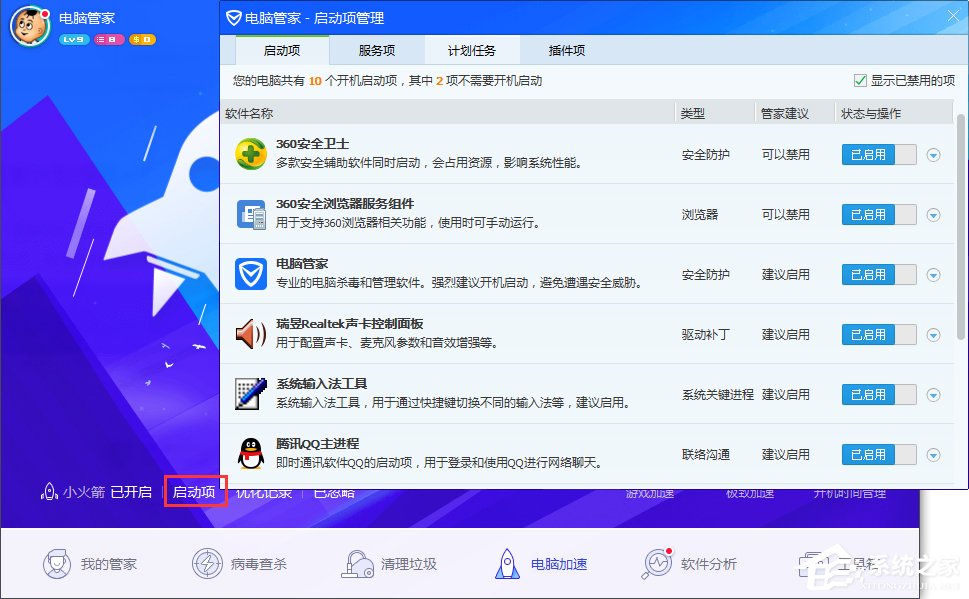Click the 360安全卫士 shield icon
Image resolution: width=969 pixels, height=599 pixels.
[250, 154]
